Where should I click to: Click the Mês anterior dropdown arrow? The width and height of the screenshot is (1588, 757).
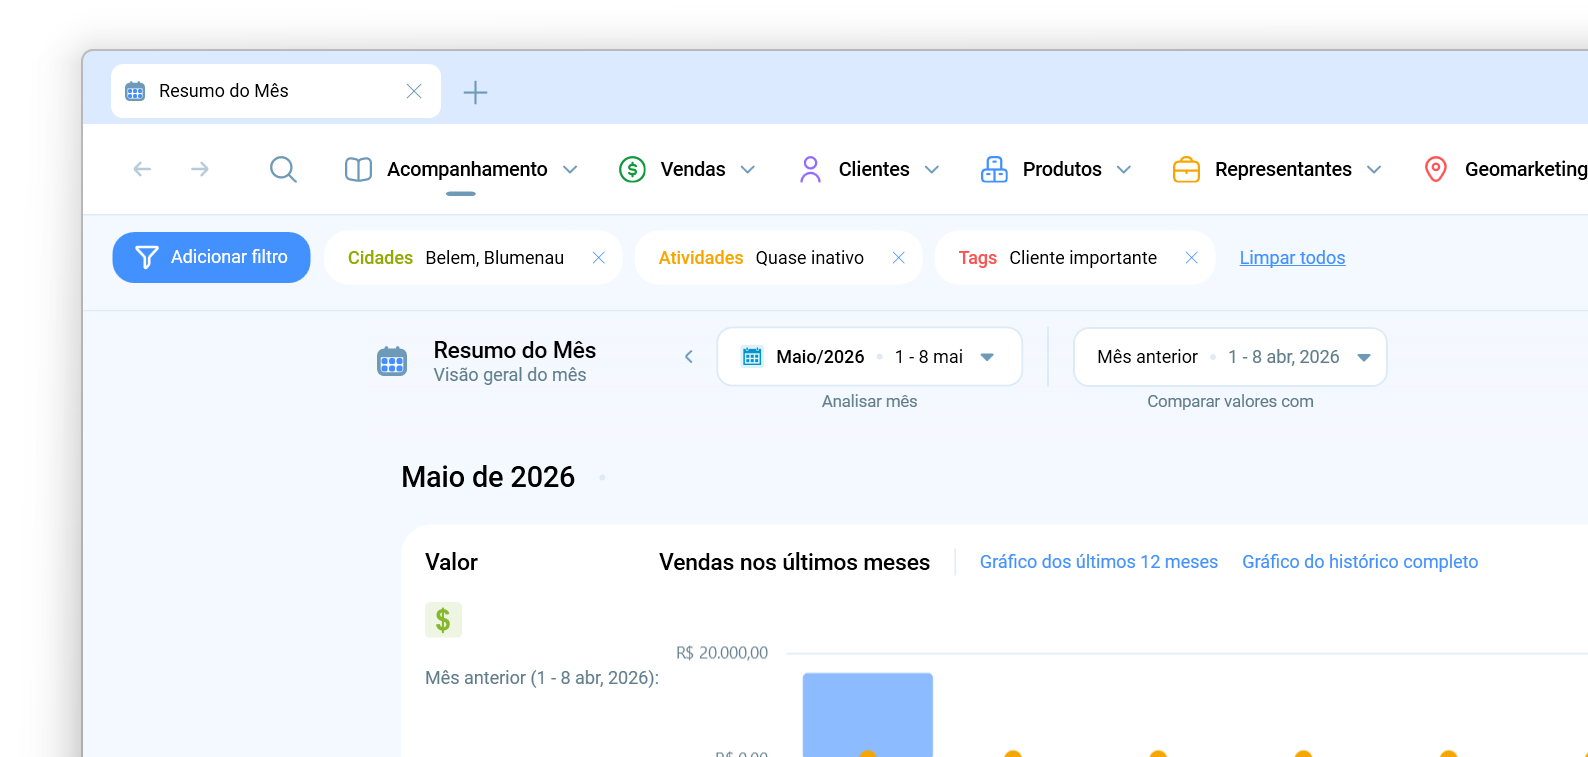tap(1364, 357)
